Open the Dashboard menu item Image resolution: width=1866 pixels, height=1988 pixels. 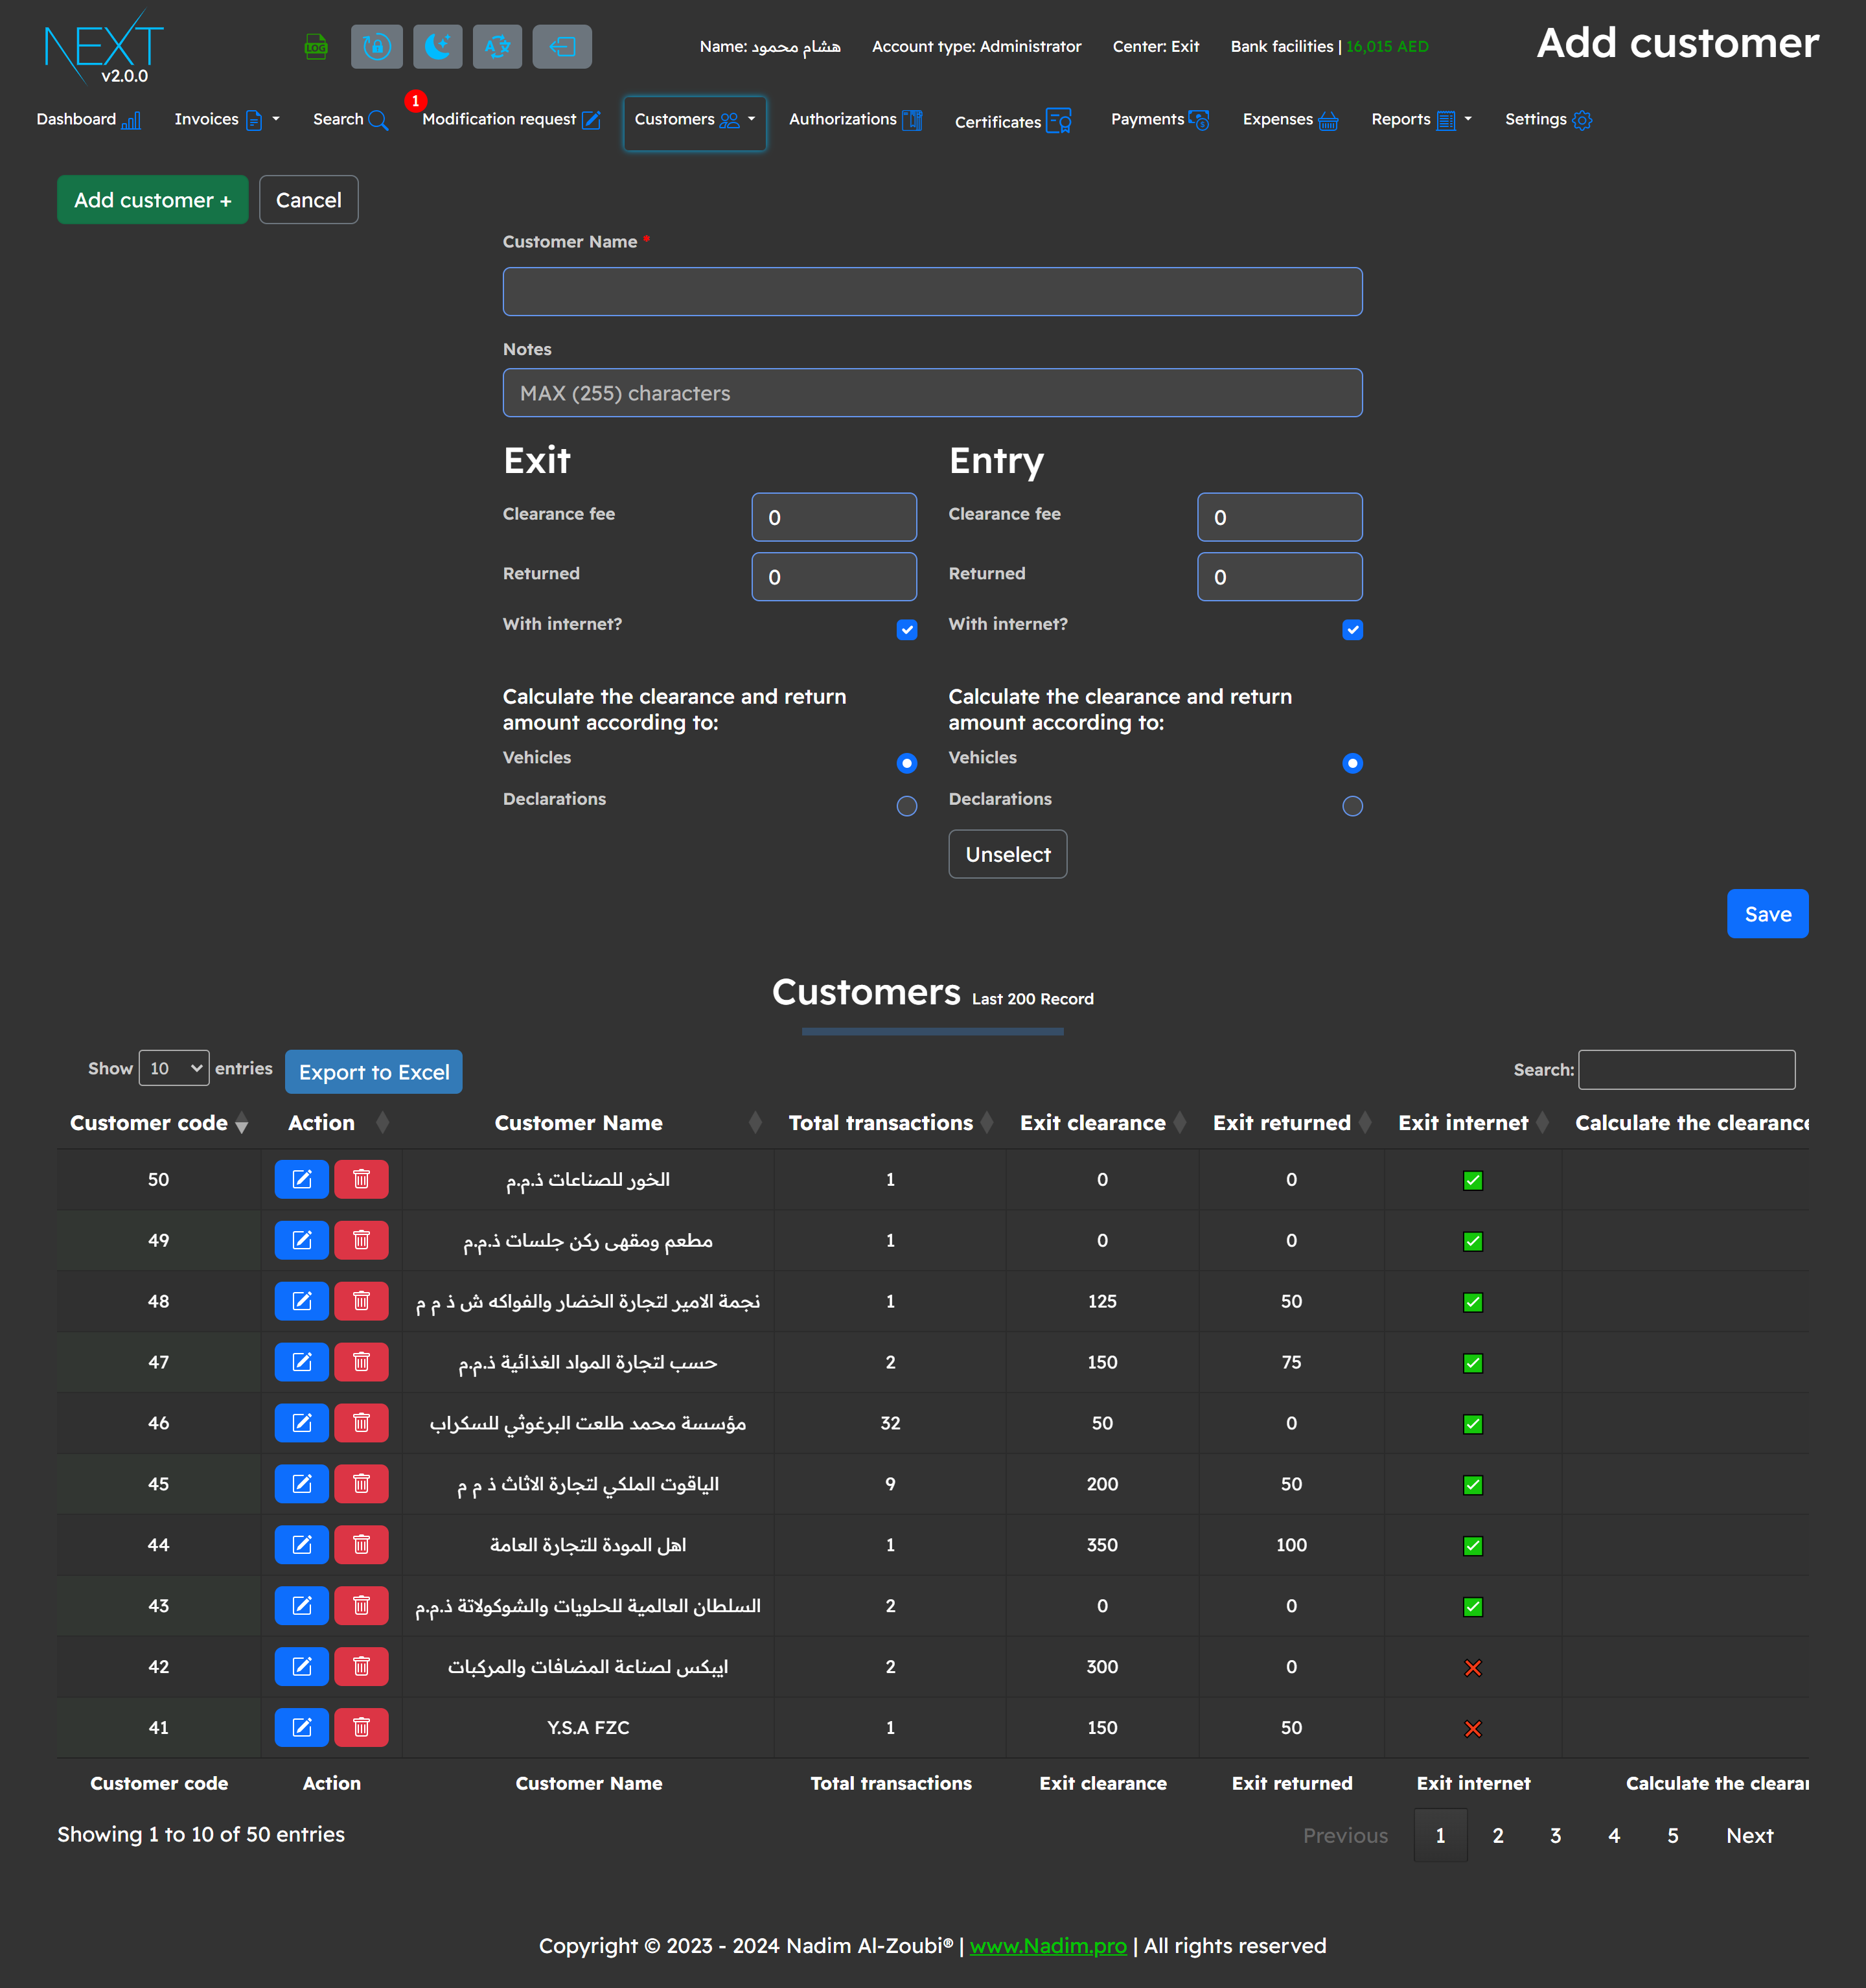[x=89, y=119]
